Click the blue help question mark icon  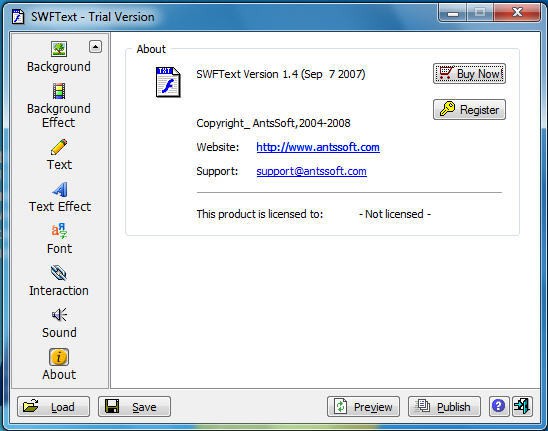(x=498, y=406)
